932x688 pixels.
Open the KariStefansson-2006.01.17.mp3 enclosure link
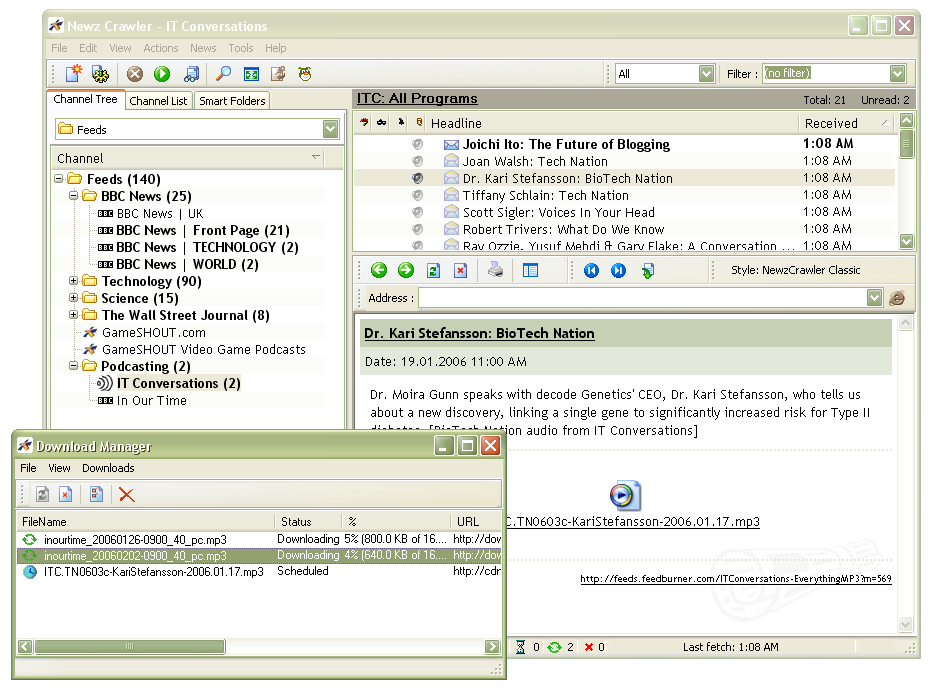(x=632, y=522)
